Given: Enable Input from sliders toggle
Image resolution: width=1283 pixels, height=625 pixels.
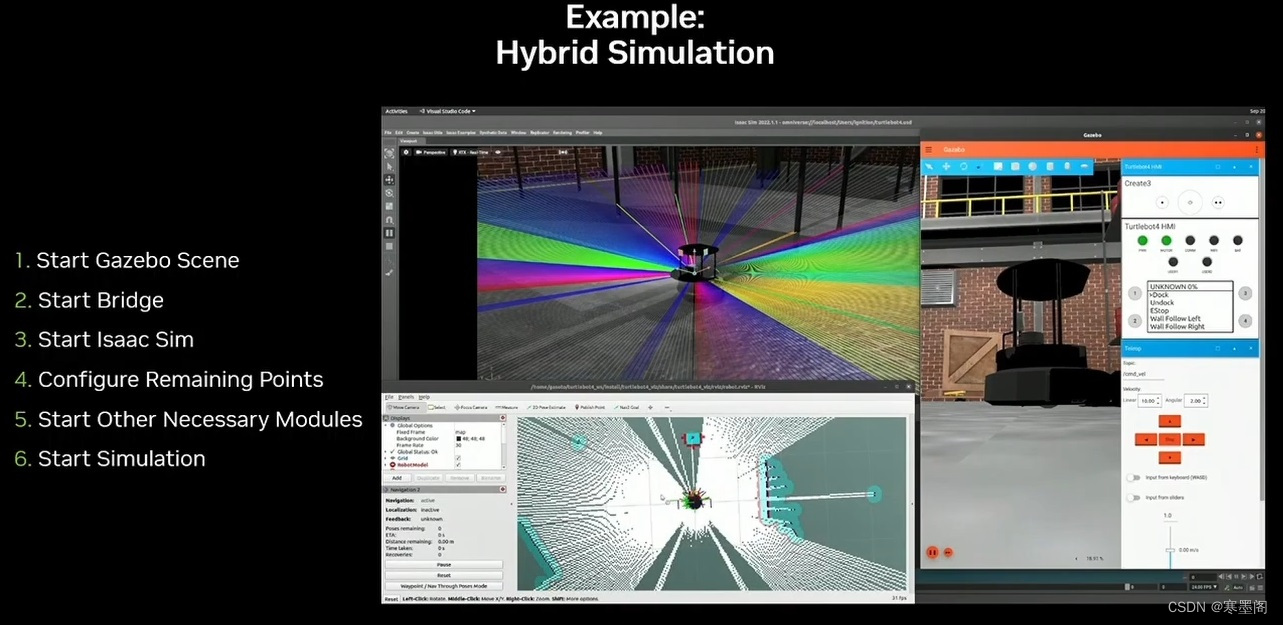Looking at the screenshot, I should (1133, 497).
